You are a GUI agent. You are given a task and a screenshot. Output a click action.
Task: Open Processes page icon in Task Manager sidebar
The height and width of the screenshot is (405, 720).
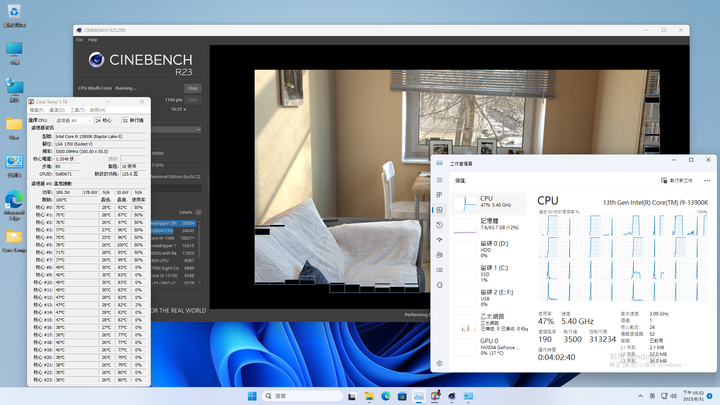click(x=439, y=195)
